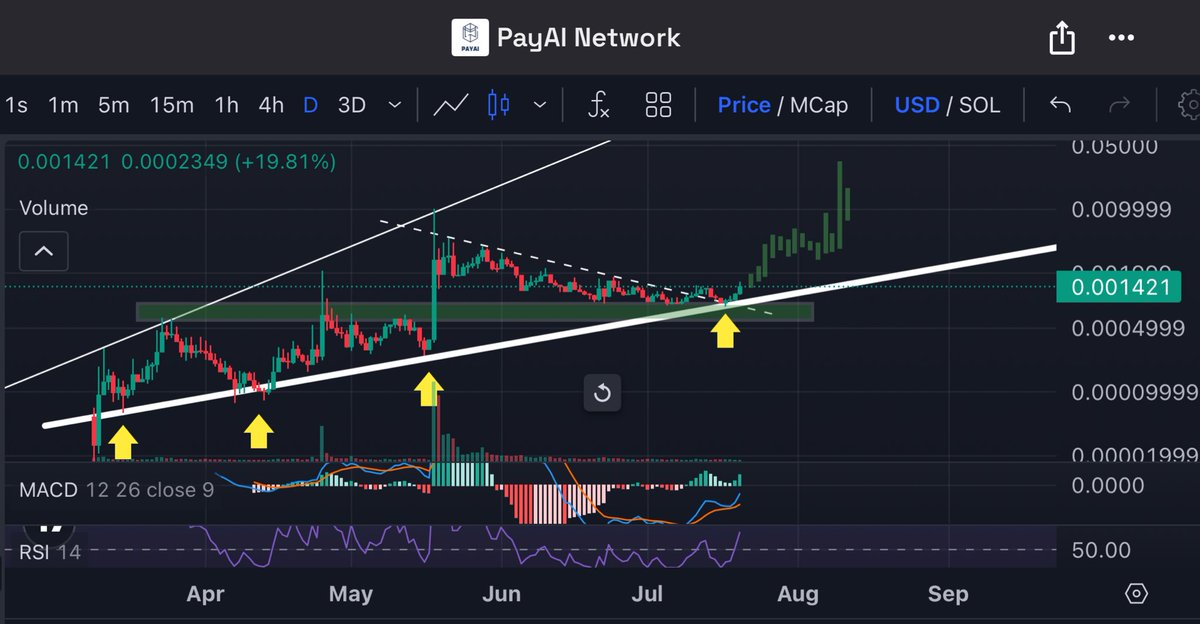This screenshot has height=624, width=1200.
Task: Tap the Sep date axis label
Action: click(x=948, y=594)
